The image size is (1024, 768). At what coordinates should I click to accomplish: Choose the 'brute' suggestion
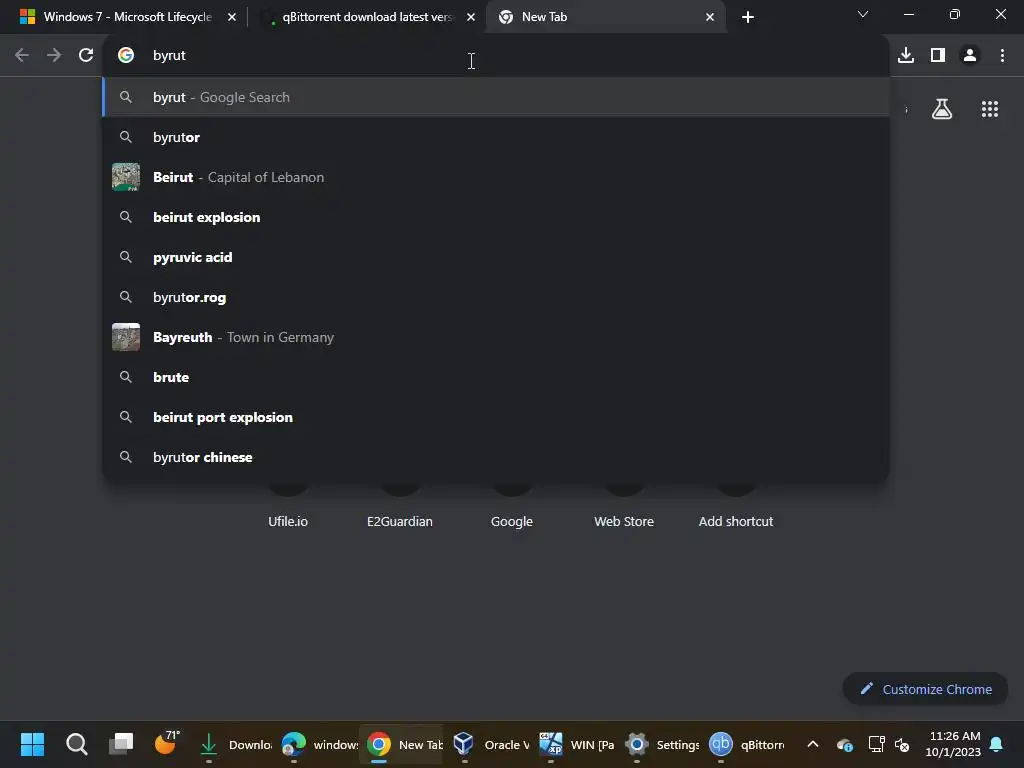click(x=496, y=377)
